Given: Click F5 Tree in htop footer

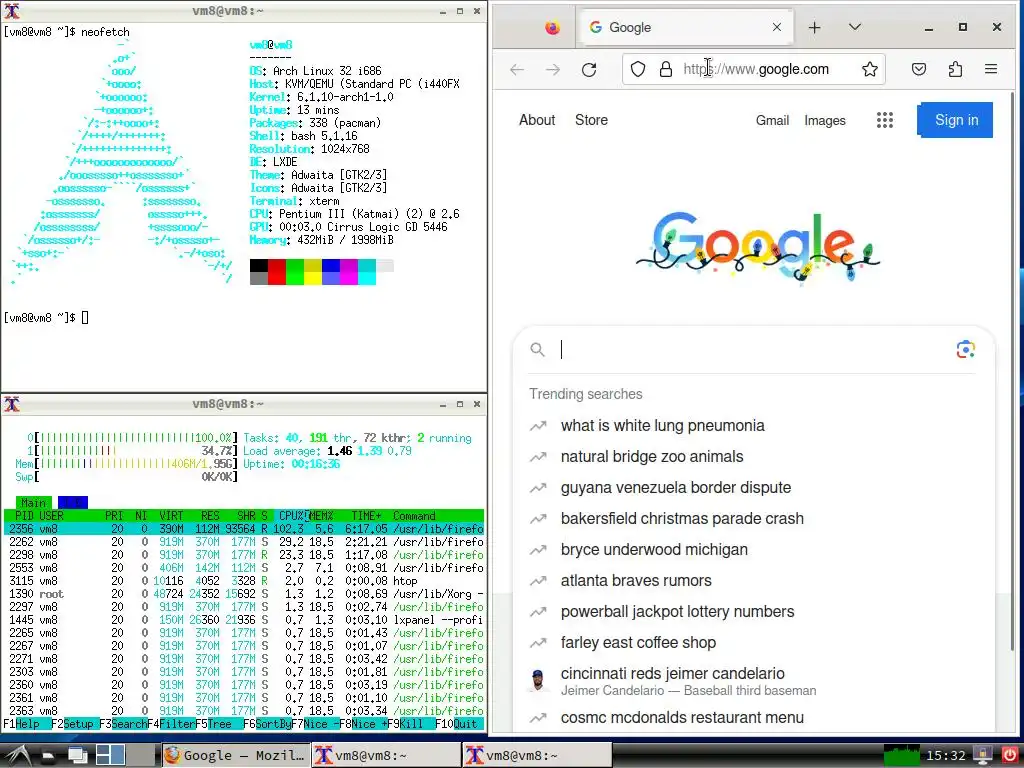Looking at the screenshot, I should tap(219, 724).
